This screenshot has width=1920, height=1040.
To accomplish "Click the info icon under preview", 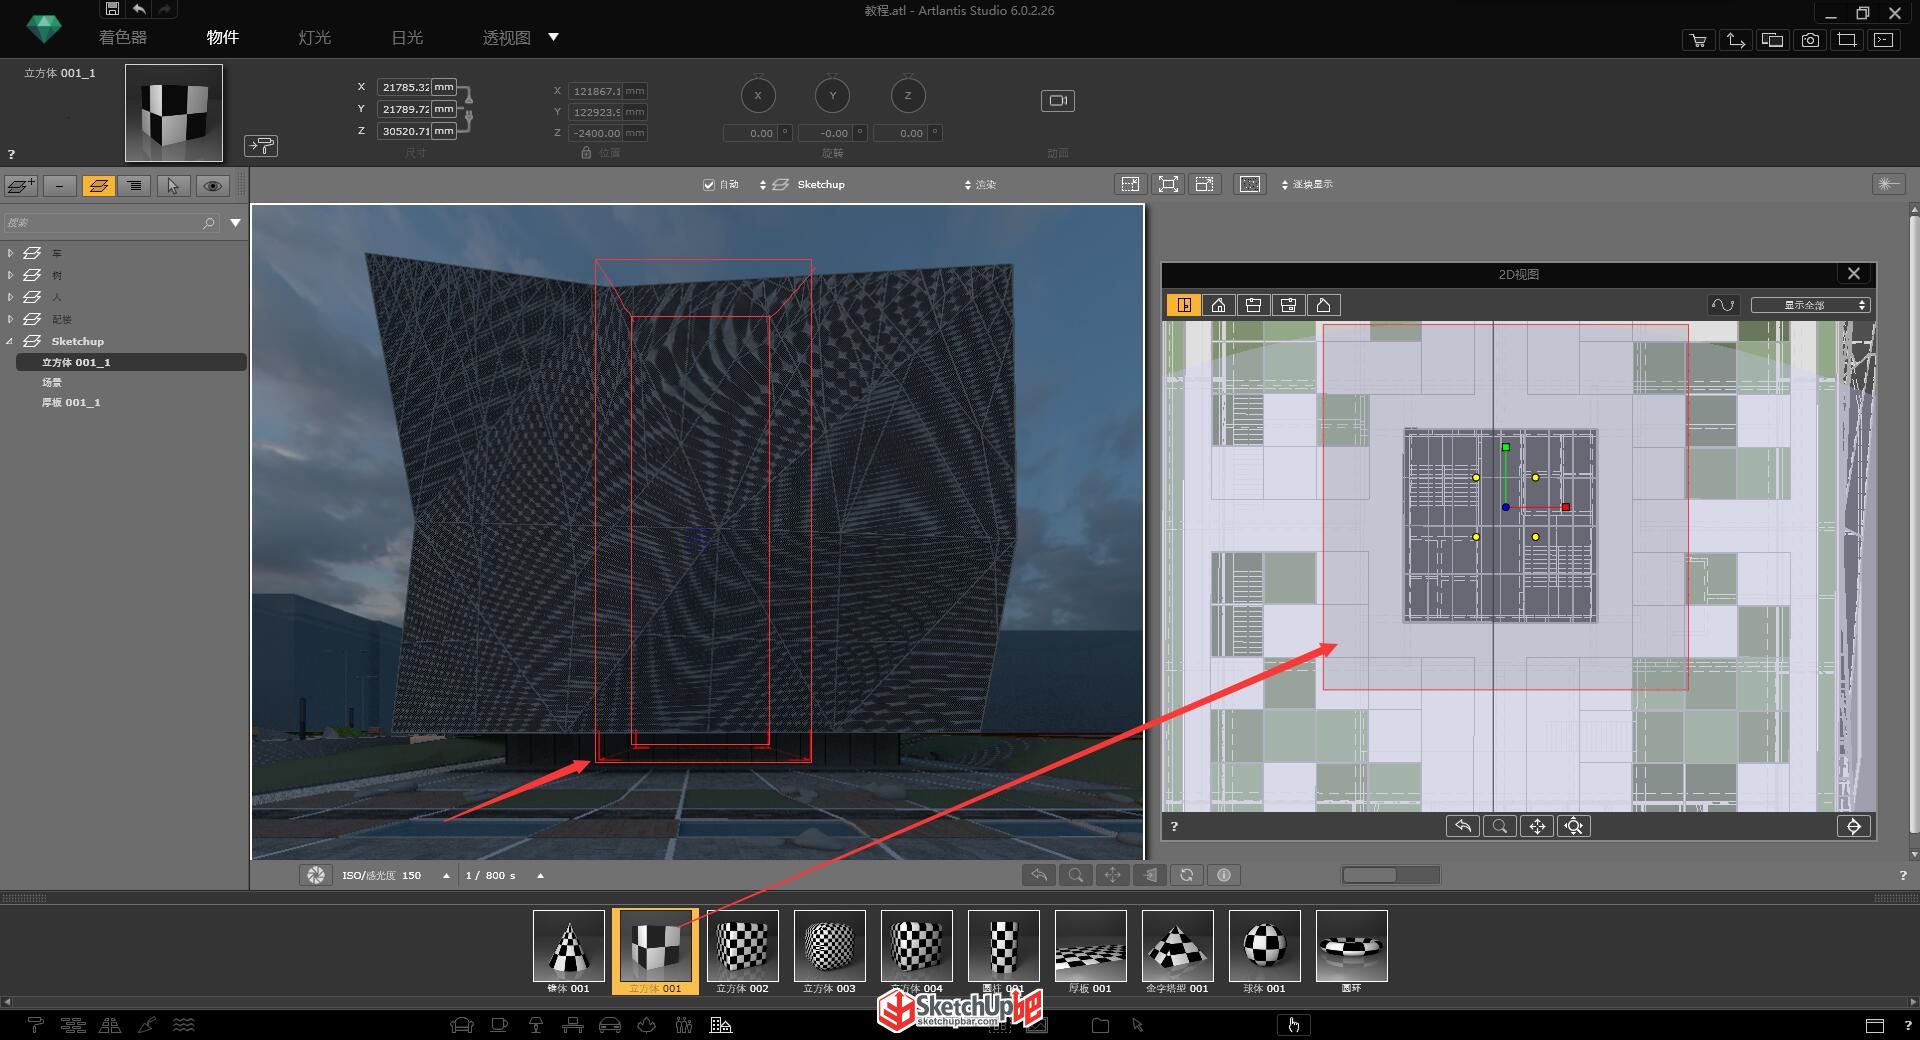I will click(x=1224, y=875).
